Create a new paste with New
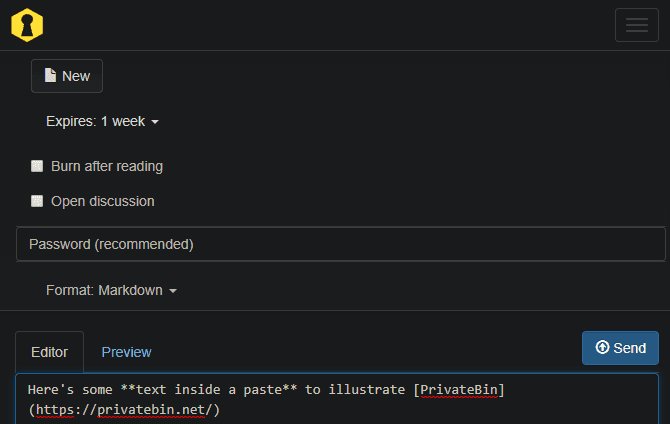The image size is (670, 424). (x=67, y=76)
